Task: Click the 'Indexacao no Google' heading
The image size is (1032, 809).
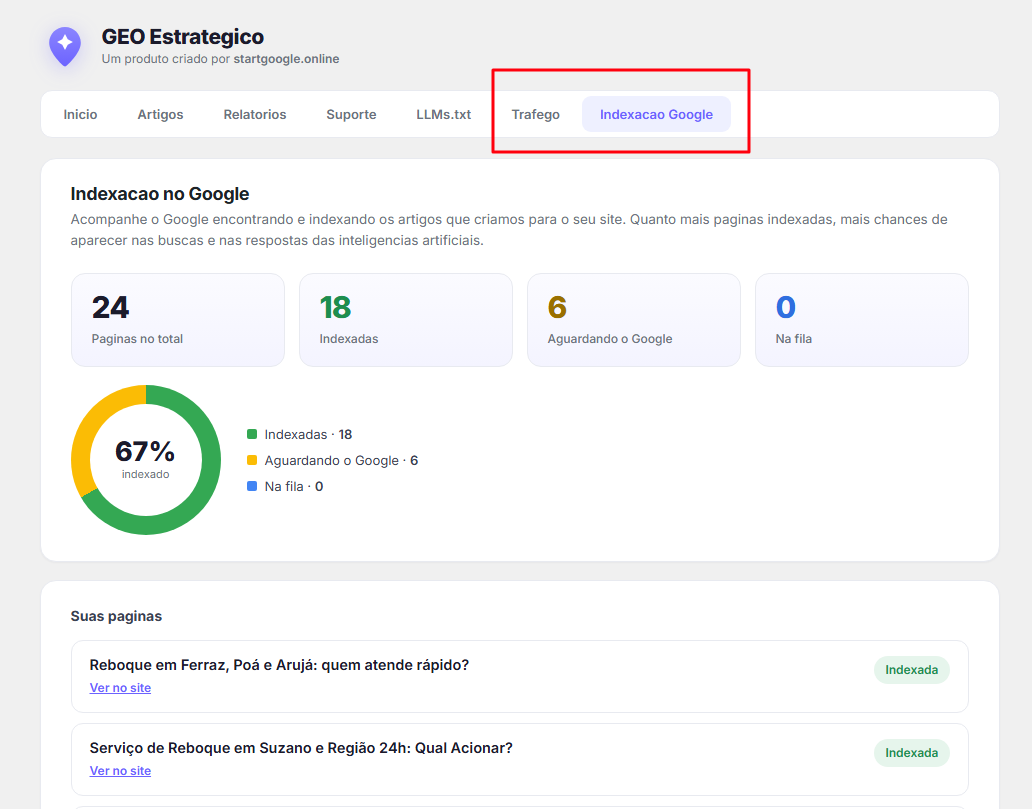Action: [160, 194]
